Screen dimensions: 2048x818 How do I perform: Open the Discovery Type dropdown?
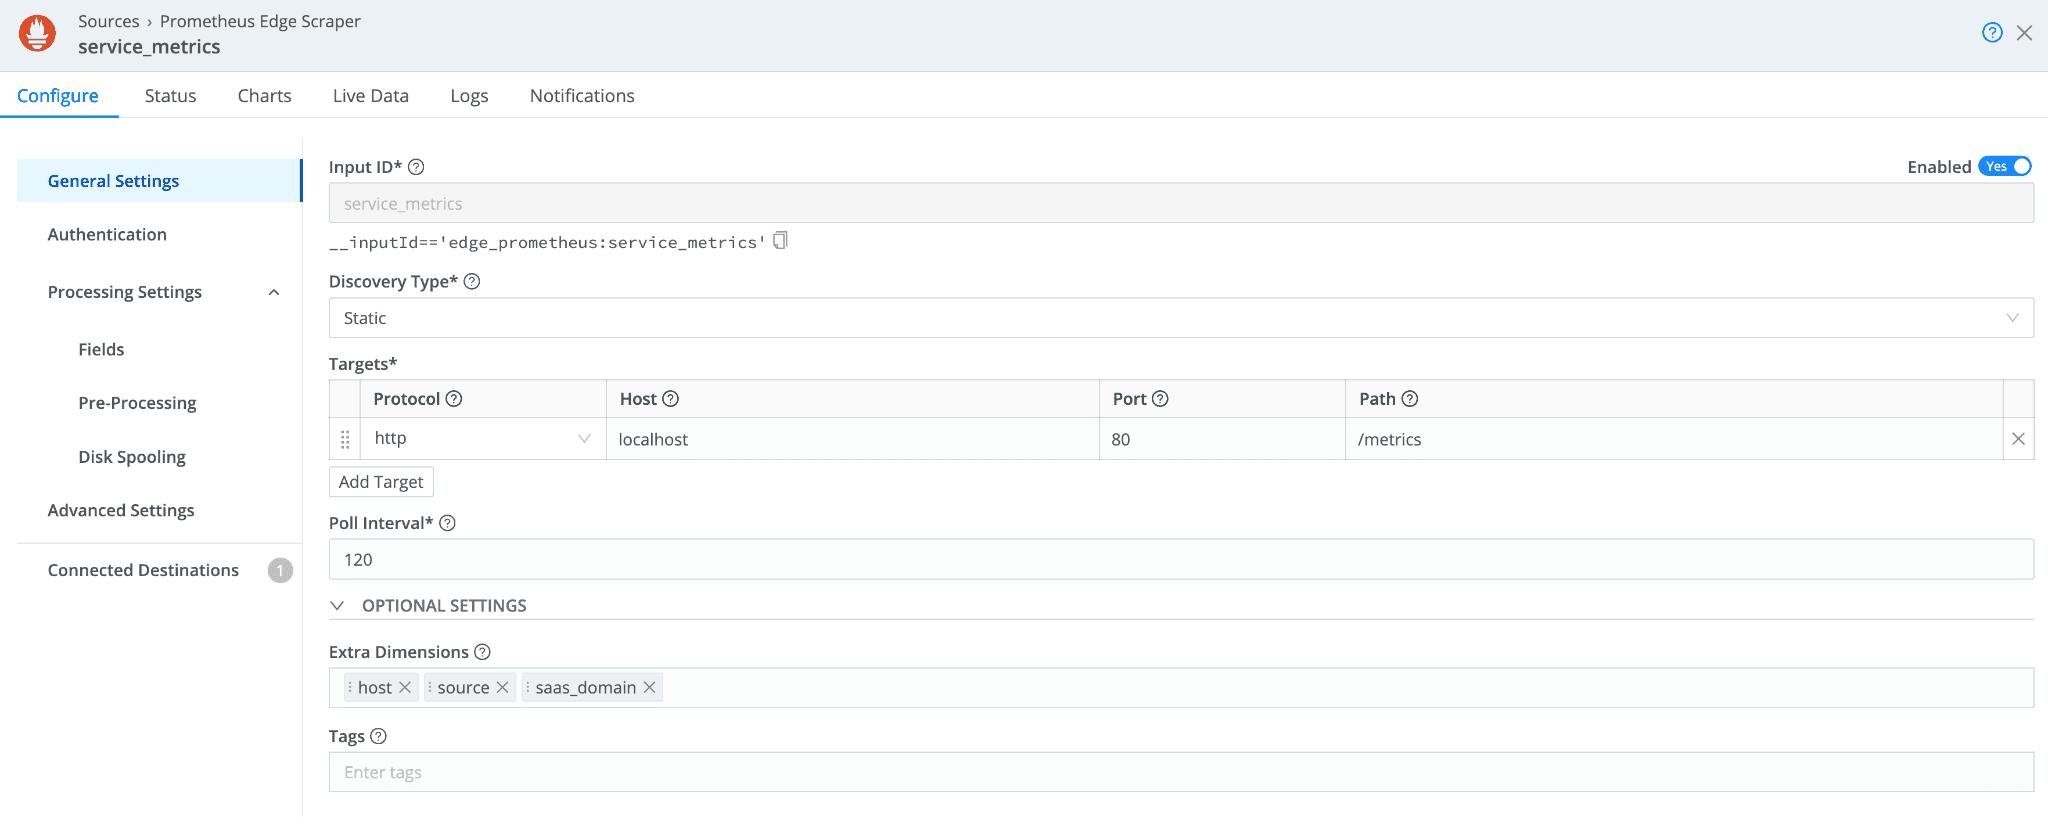pyautogui.click(x=1180, y=318)
